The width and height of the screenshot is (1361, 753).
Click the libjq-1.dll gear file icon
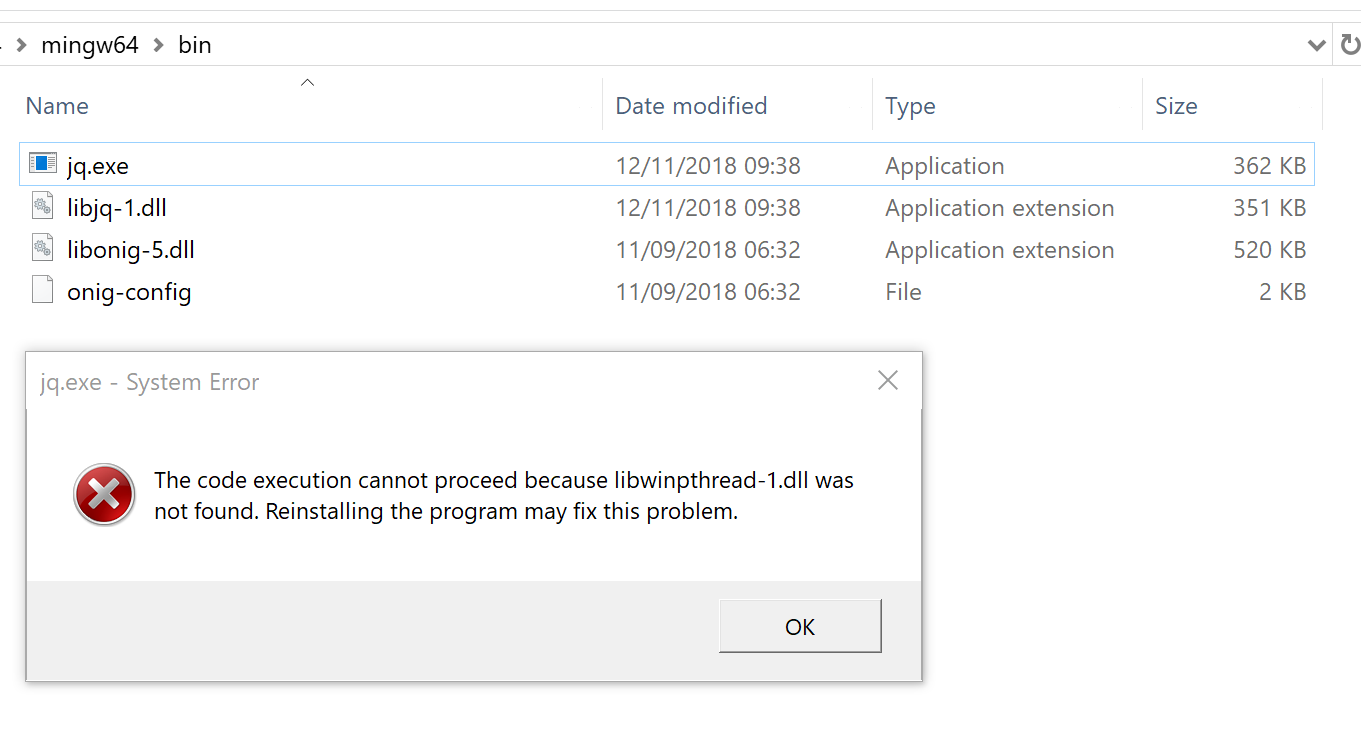click(43, 205)
